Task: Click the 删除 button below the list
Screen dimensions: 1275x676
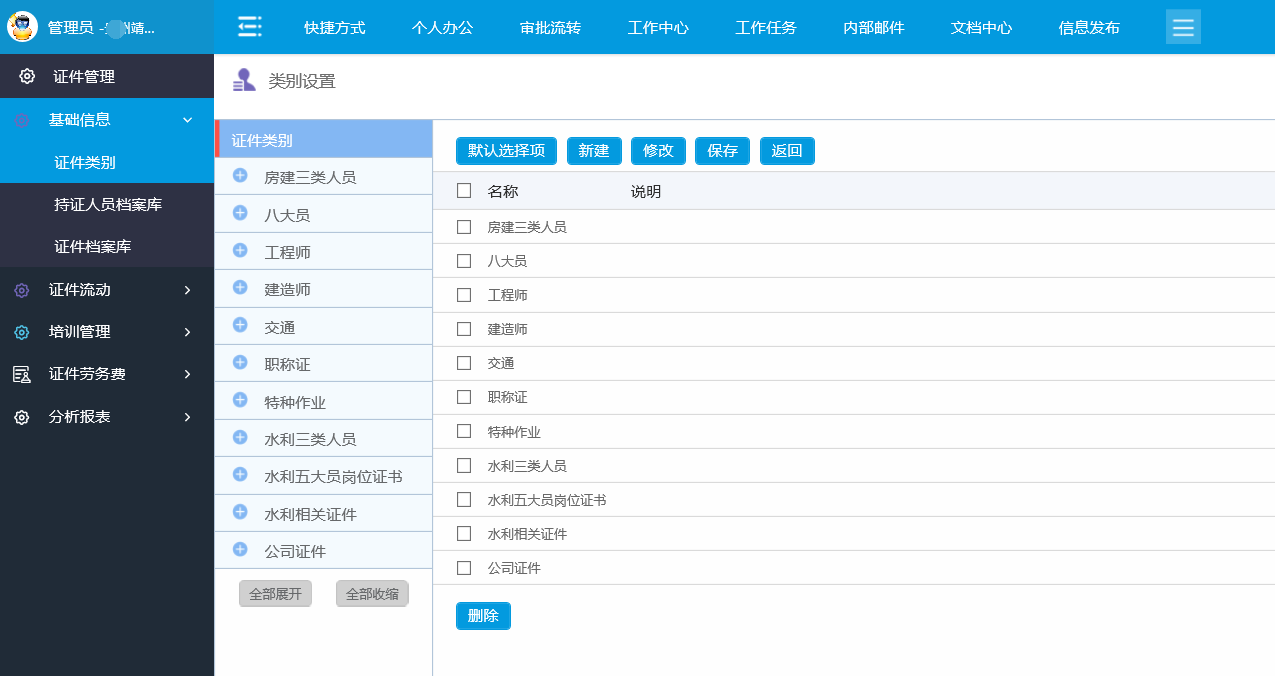Action: point(483,616)
